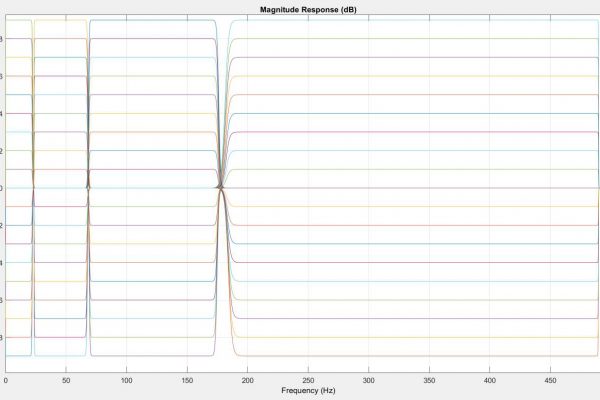Click the x-axis tick label '450'
600x400 pixels.
[550, 380]
